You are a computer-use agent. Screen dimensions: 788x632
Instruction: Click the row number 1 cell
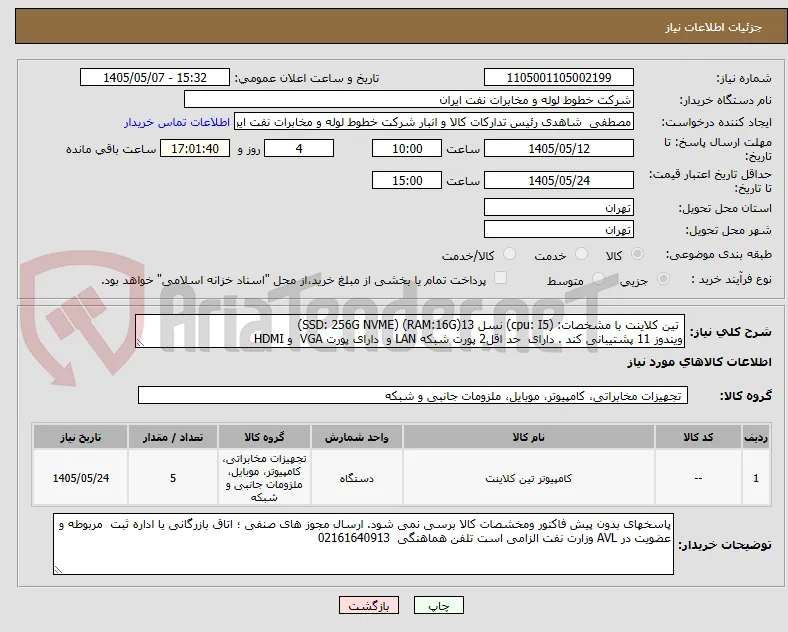(756, 478)
